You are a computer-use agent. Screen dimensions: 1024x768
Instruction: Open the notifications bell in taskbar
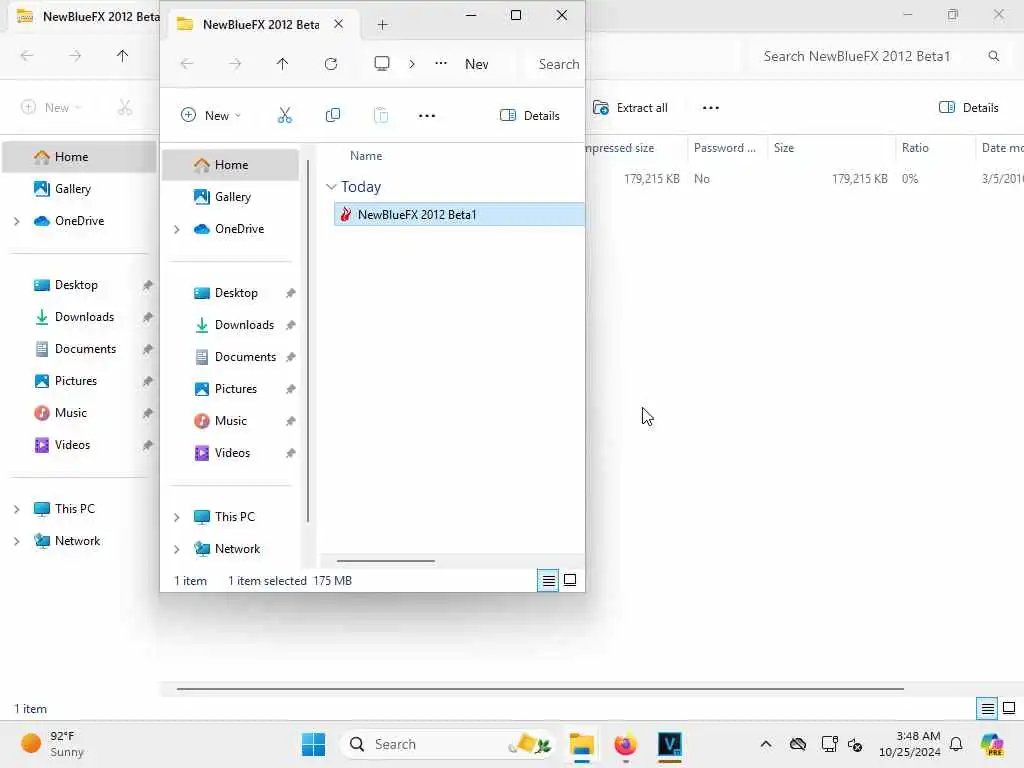tap(956, 744)
